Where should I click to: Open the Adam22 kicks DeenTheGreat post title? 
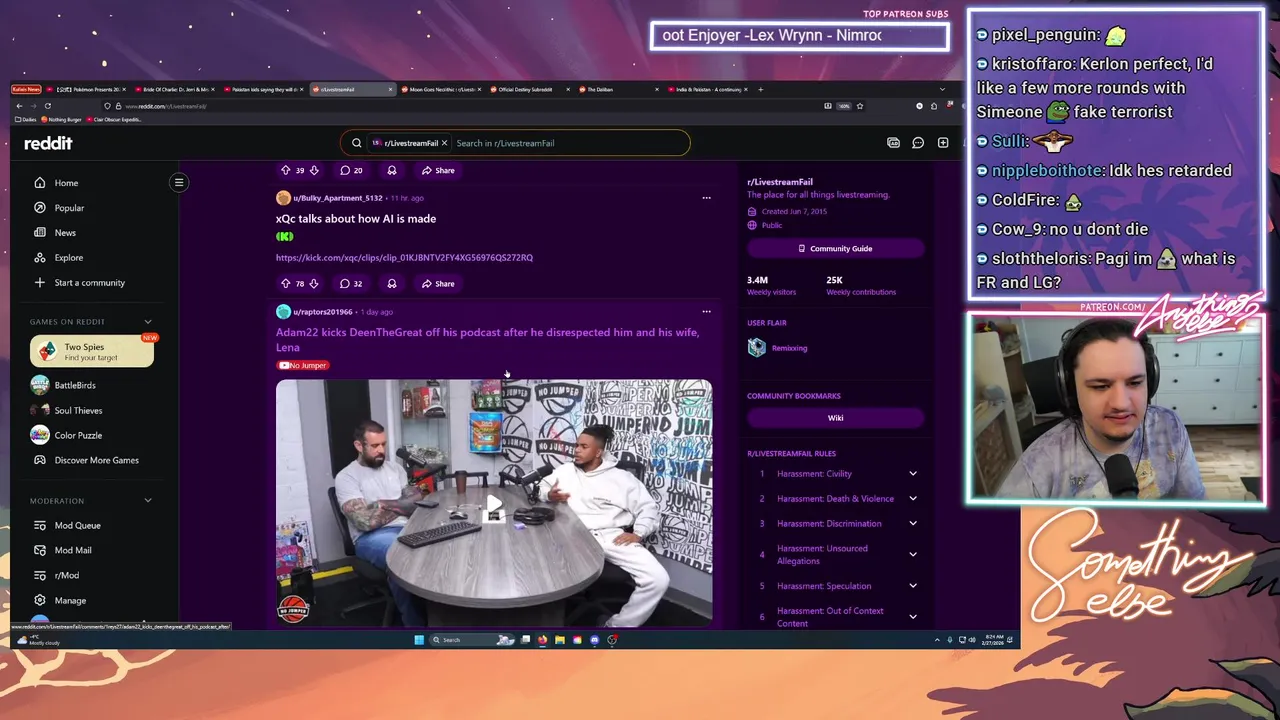coord(487,339)
